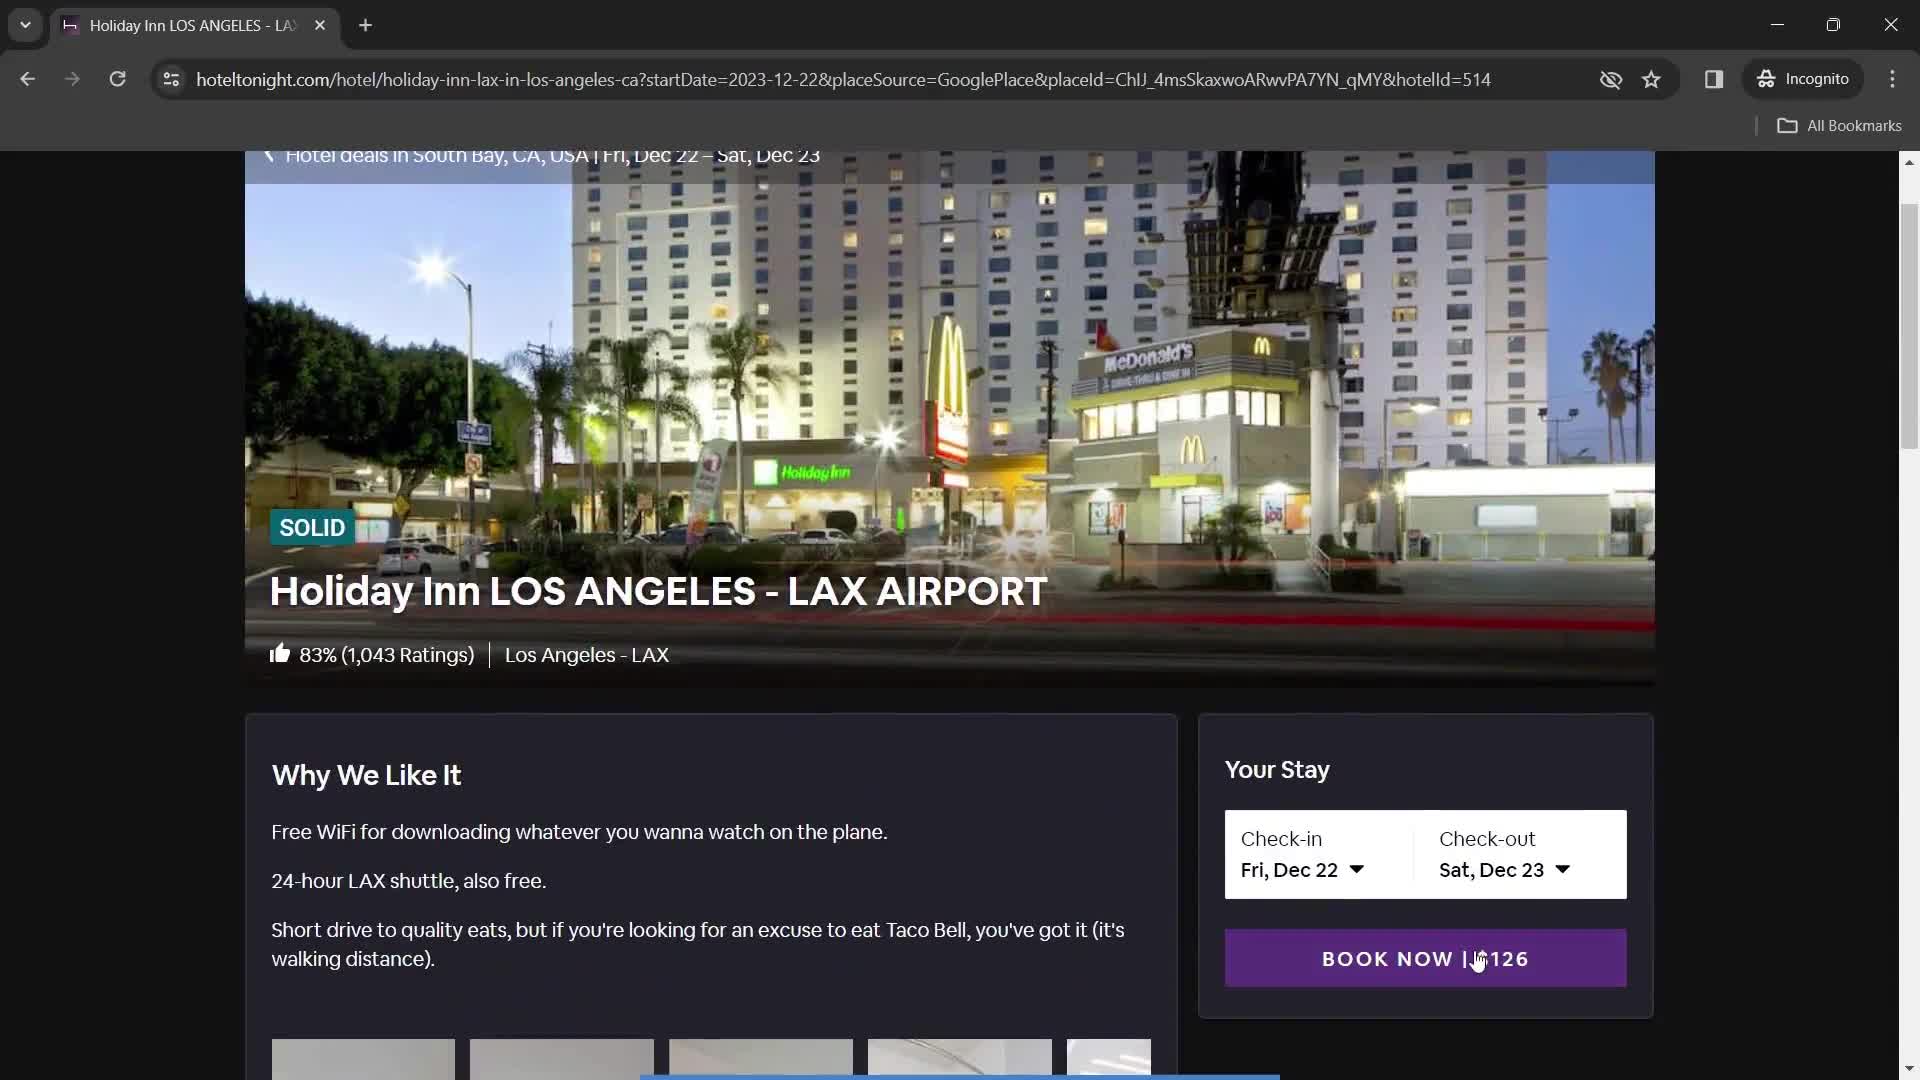Open the third hotel photo thumbnail
This screenshot has height=1080, width=1920.
(x=761, y=1059)
